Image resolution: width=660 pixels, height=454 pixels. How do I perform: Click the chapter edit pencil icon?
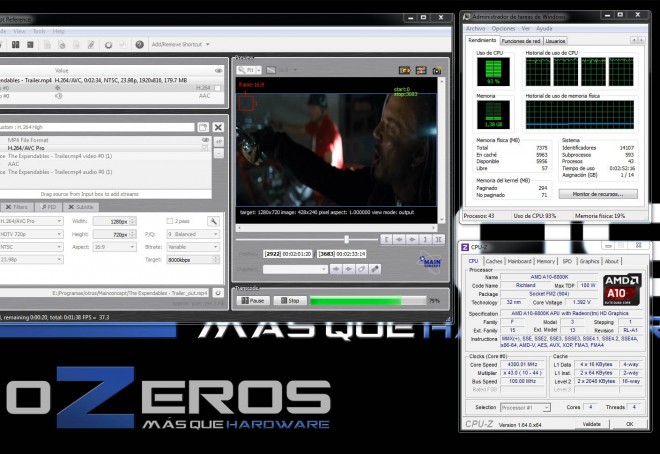375,269
